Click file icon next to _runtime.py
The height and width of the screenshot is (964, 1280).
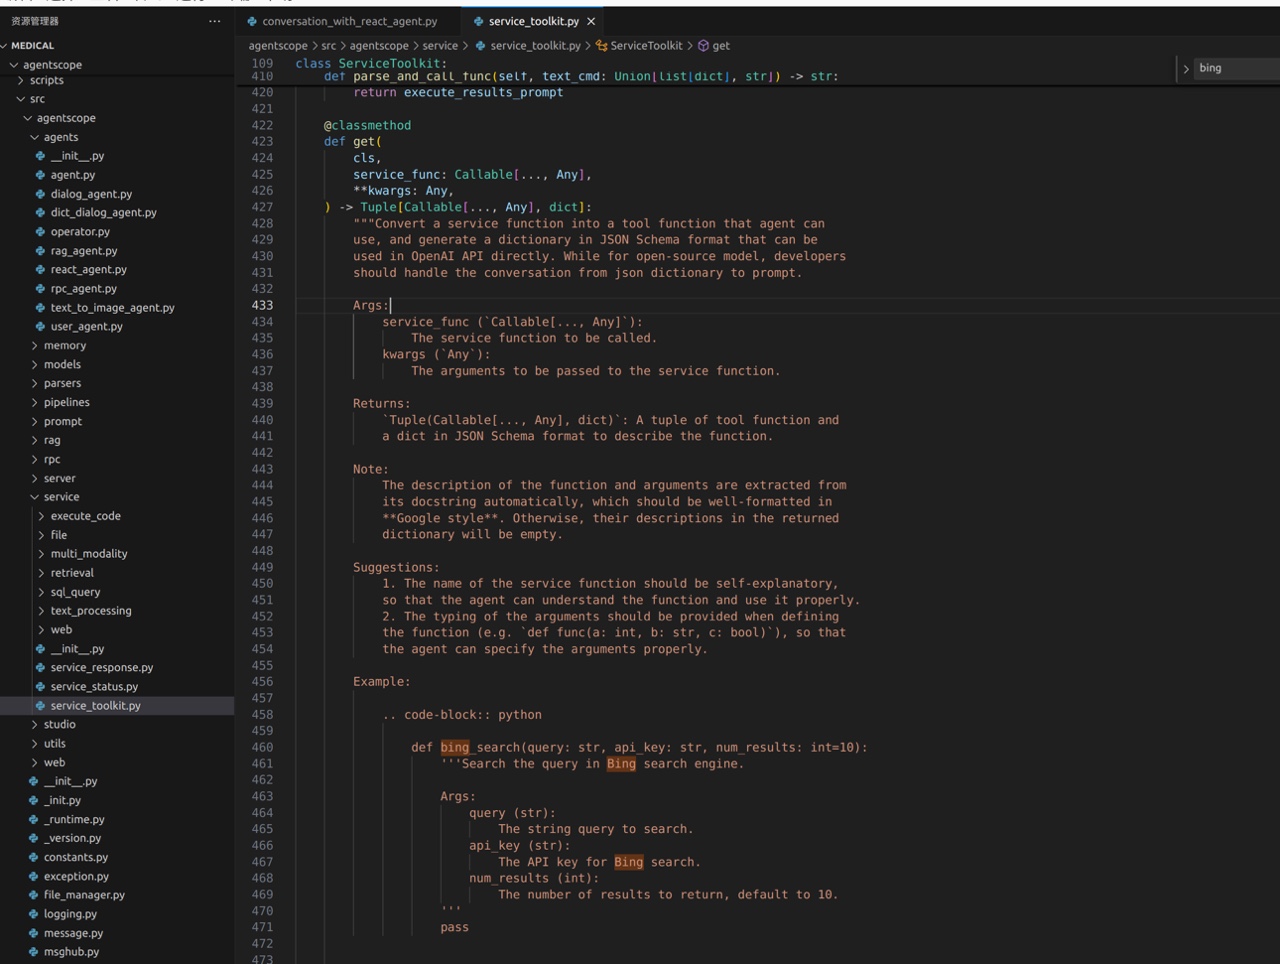pyautogui.click(x=33, y=820)
